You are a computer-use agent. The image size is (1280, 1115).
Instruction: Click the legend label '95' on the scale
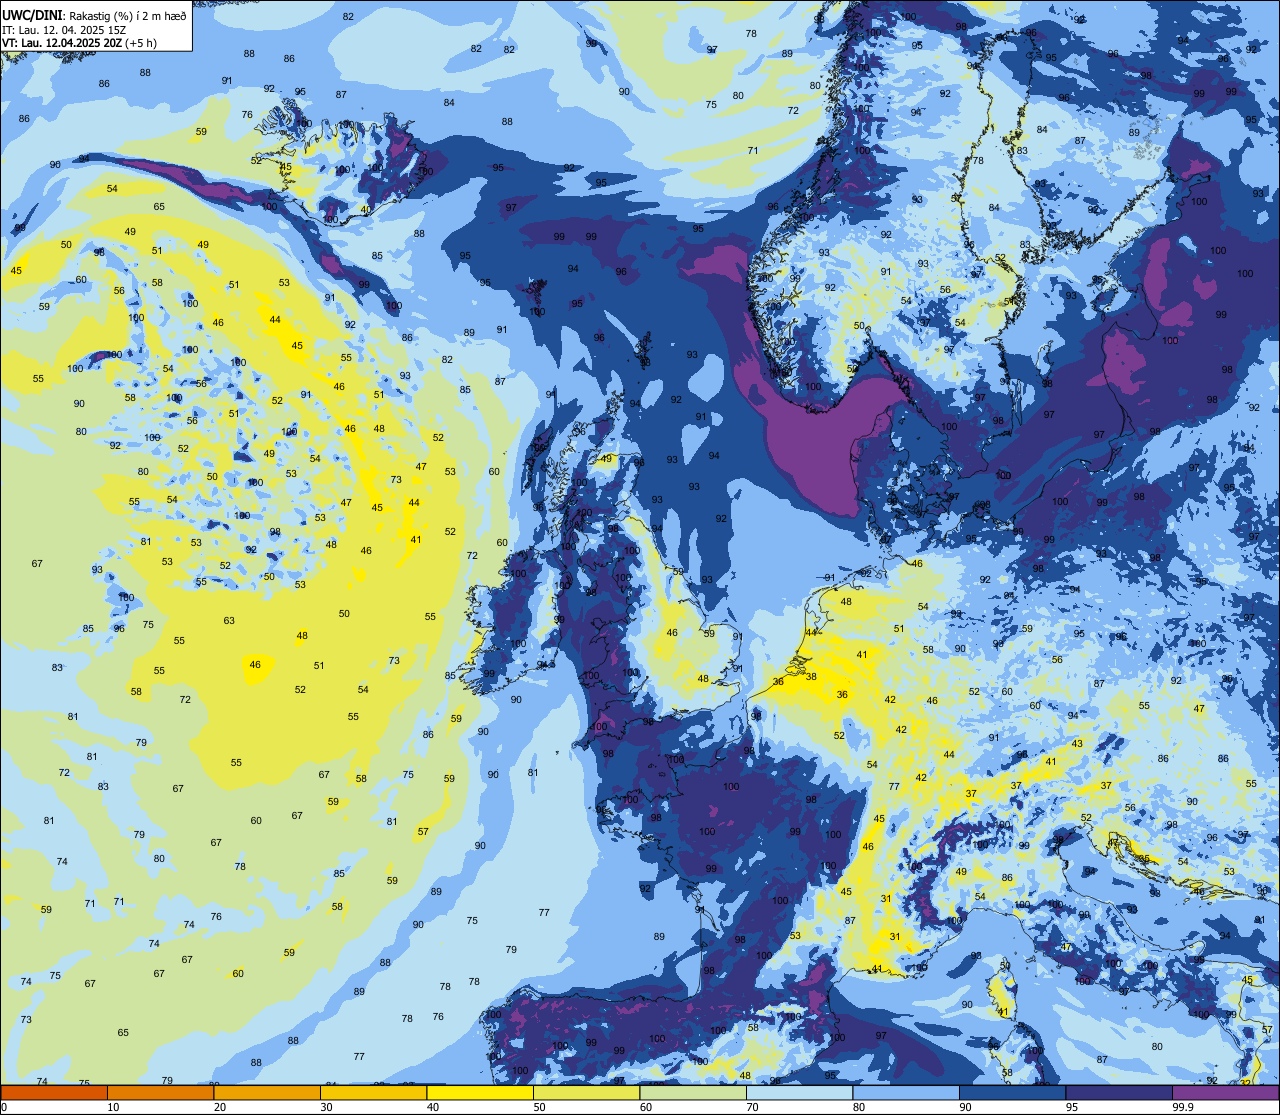1072,1107
